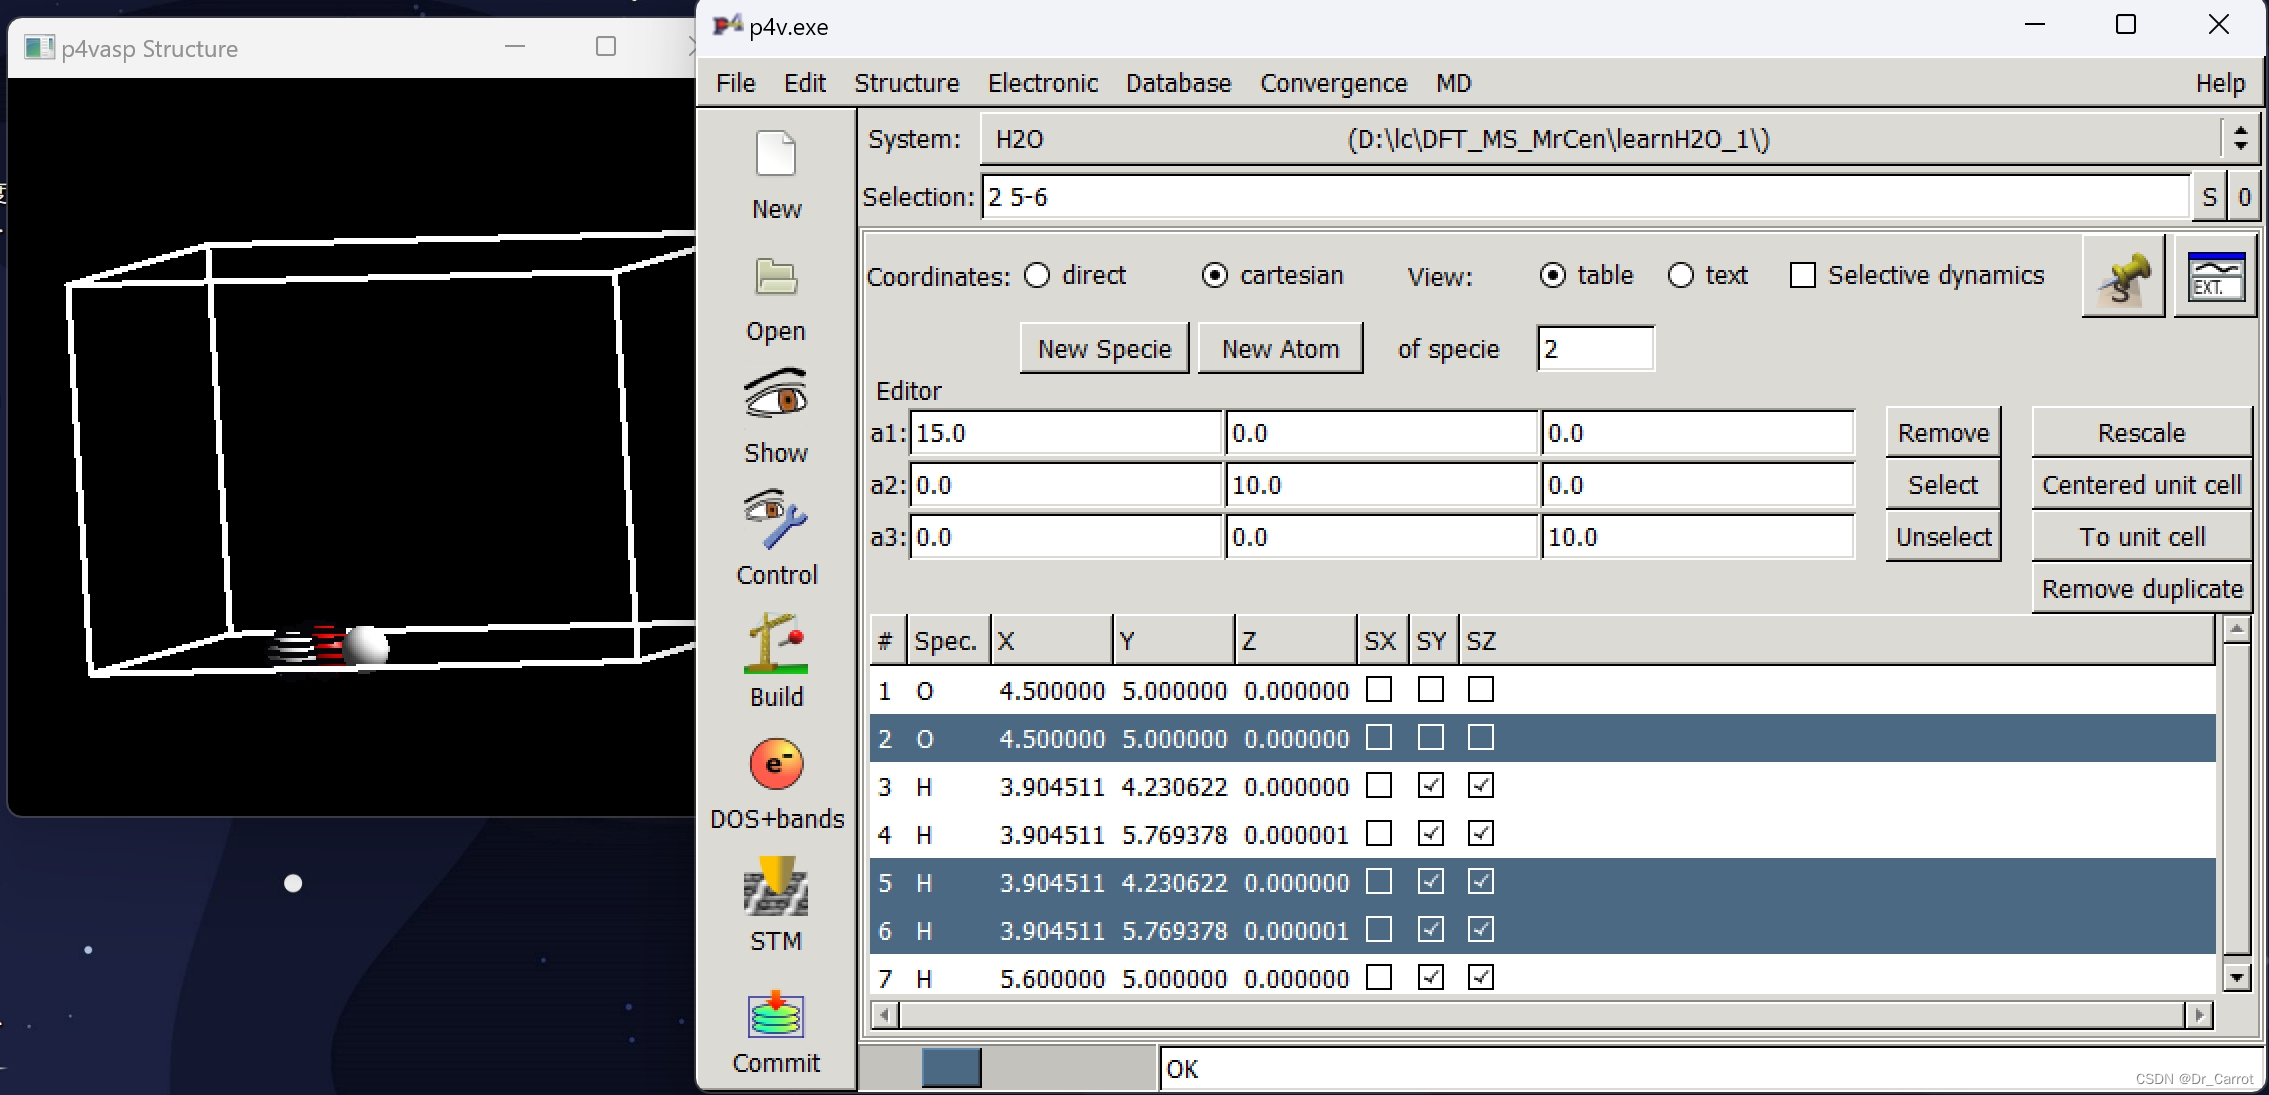Screen dimensions: 2269x1095
Task: Click the scroll-up arrow of the atom table
Action: 2237,629
